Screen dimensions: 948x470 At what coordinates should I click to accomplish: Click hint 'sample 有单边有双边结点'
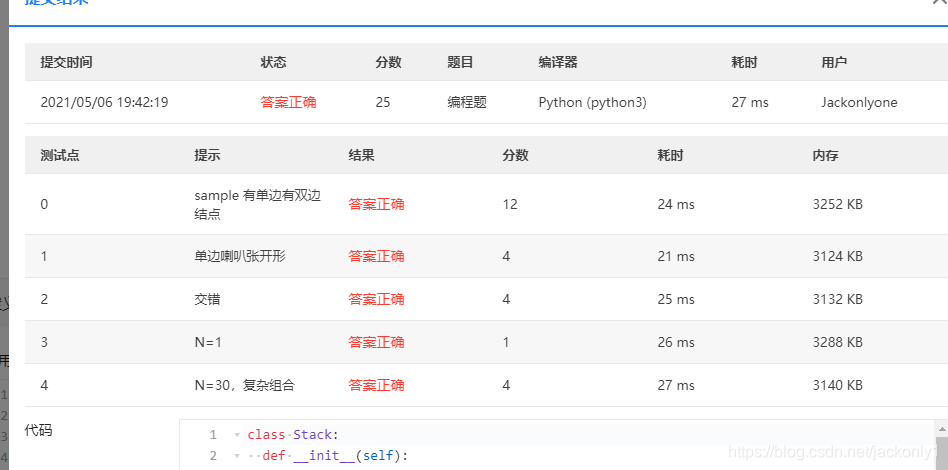tap(258, 204)
